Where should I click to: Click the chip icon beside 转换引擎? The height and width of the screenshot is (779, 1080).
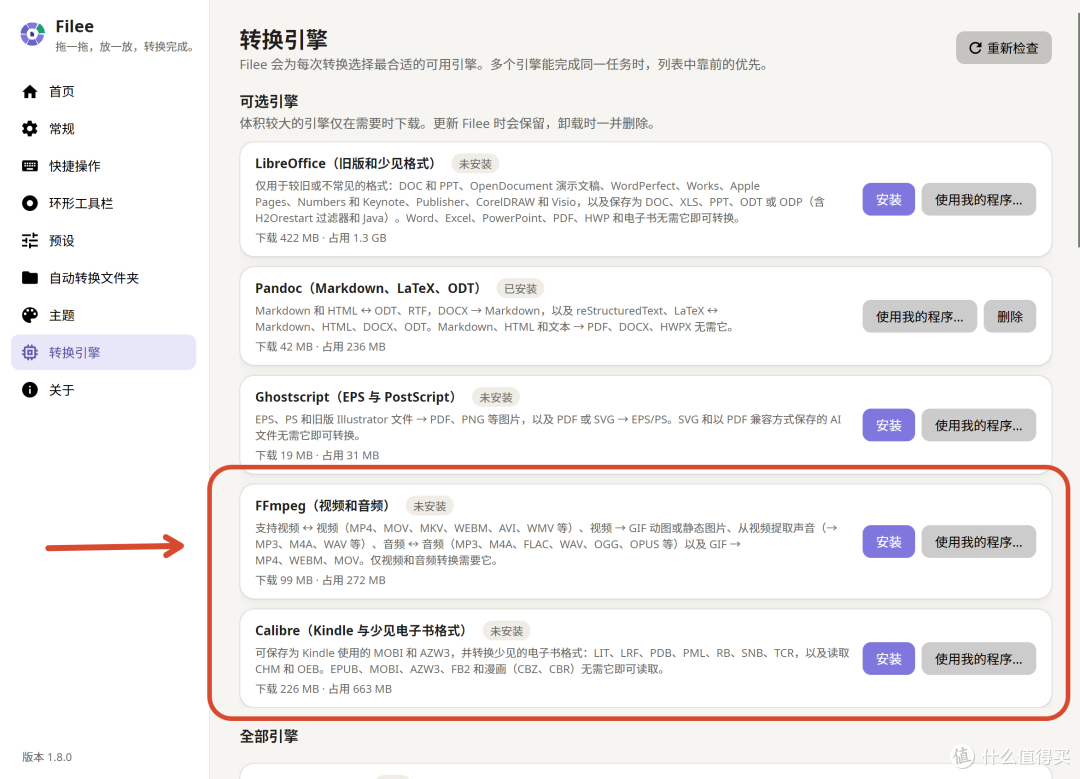point(30,353)
